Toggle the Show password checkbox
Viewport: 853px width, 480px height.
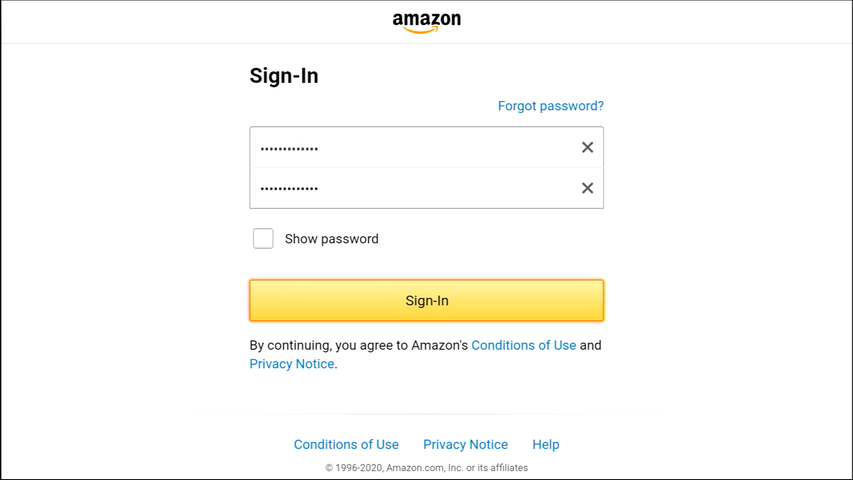tap(263, 238)
